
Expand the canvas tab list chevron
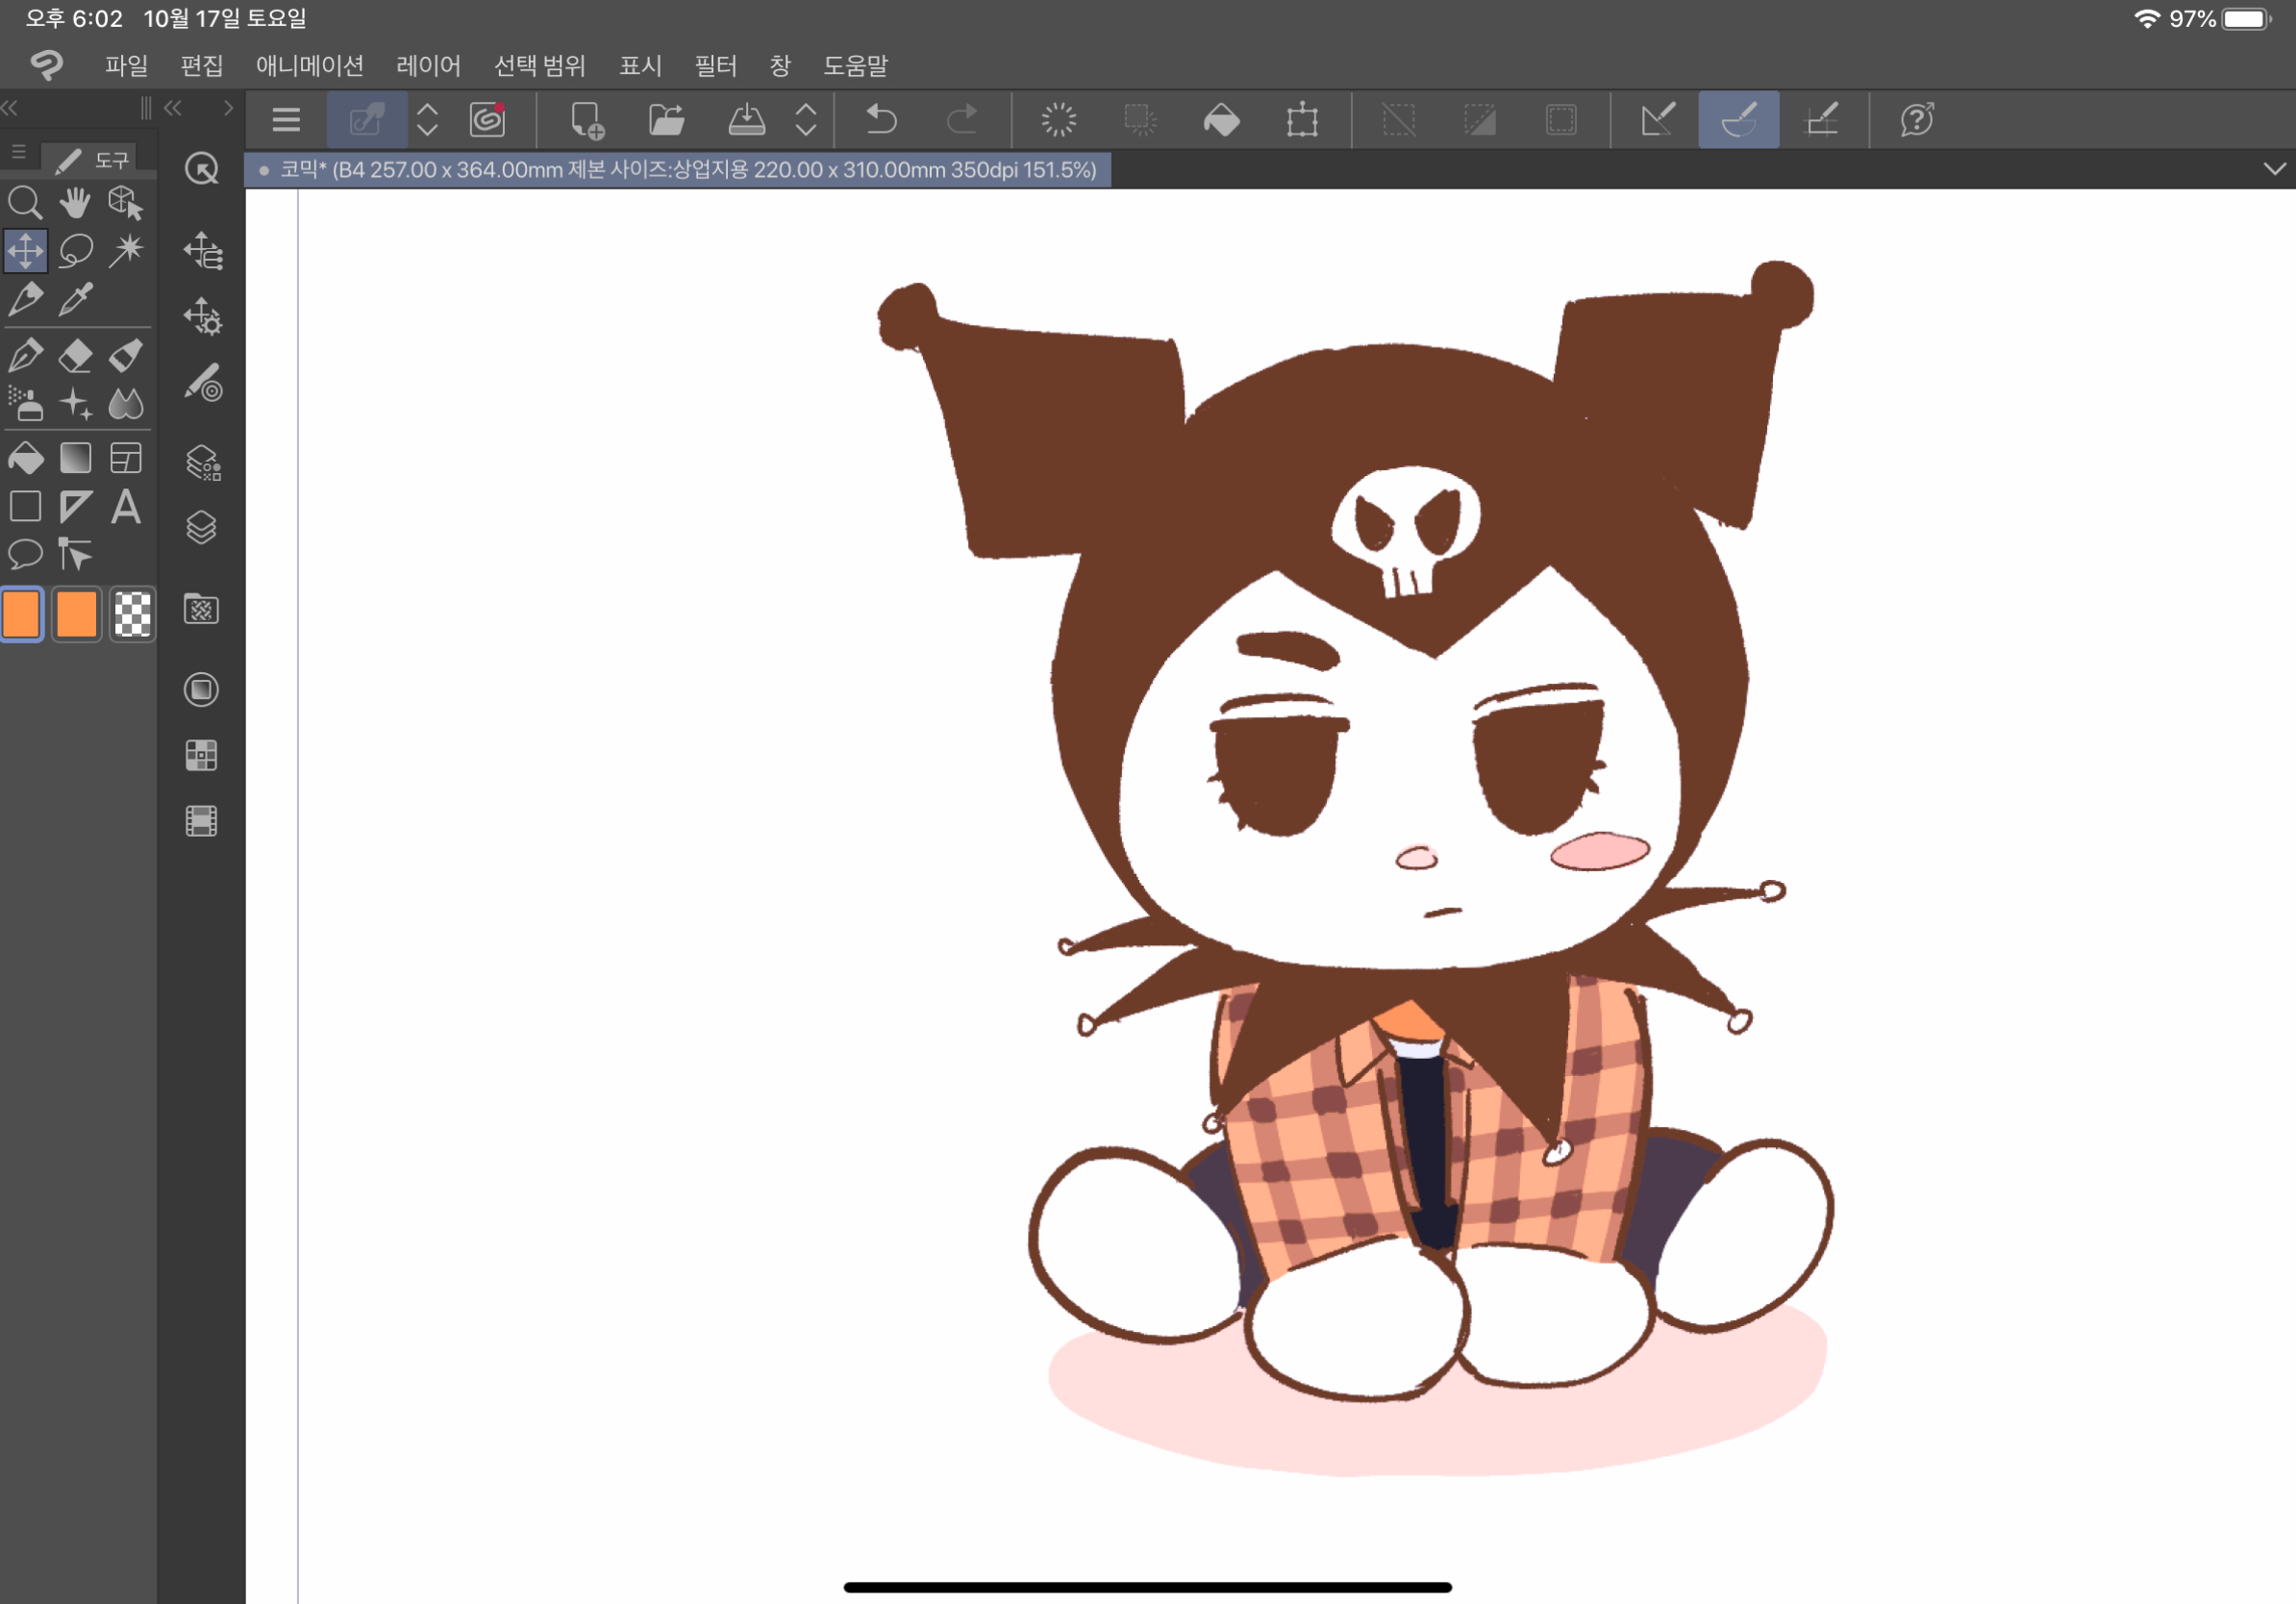[2274, 169]
